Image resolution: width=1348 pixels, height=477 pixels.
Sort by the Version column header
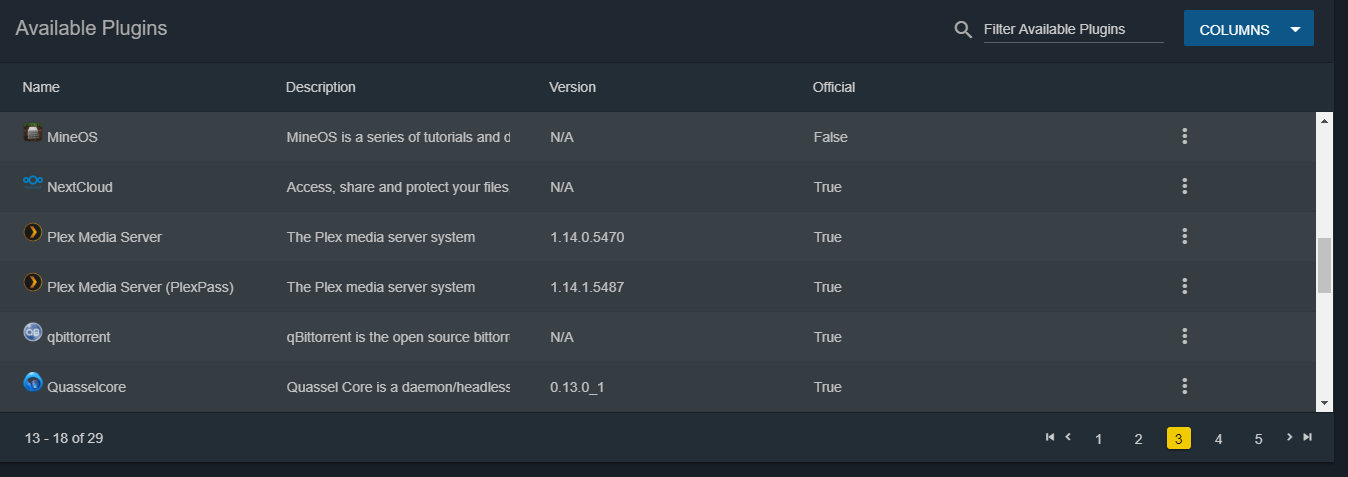click(572, 87)
